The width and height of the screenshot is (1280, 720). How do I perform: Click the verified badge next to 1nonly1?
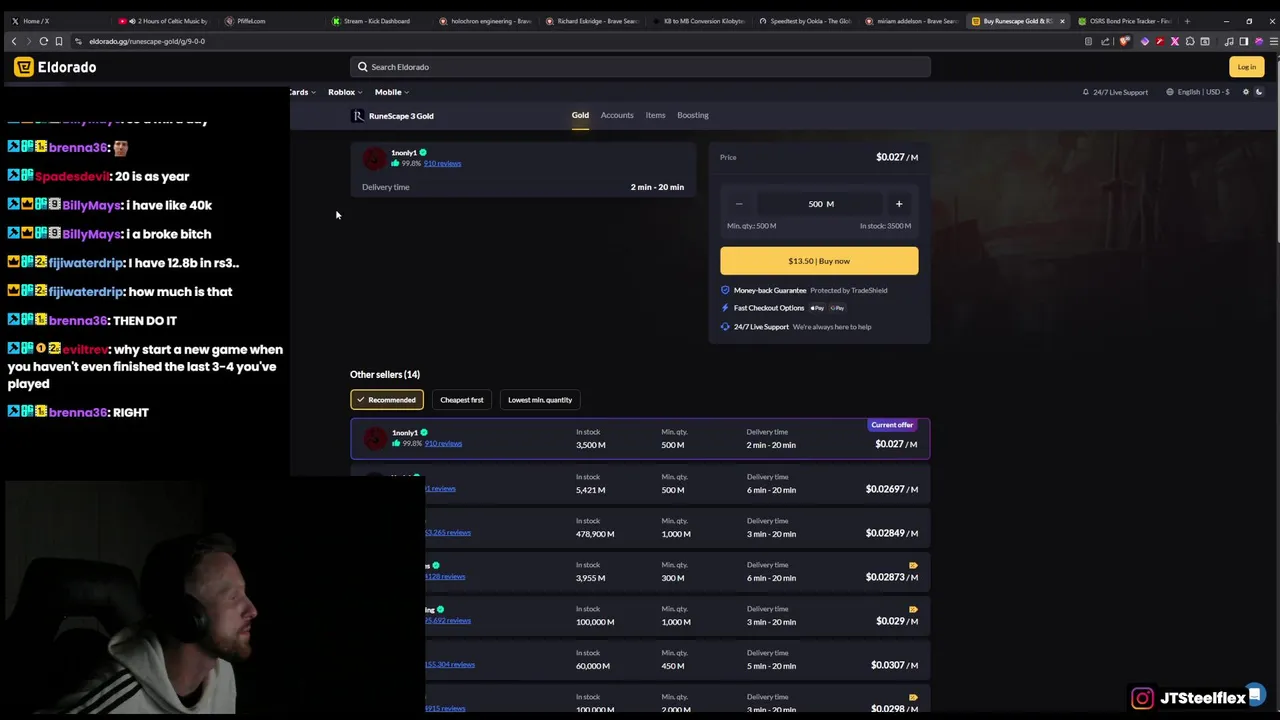tap(423, 153)
